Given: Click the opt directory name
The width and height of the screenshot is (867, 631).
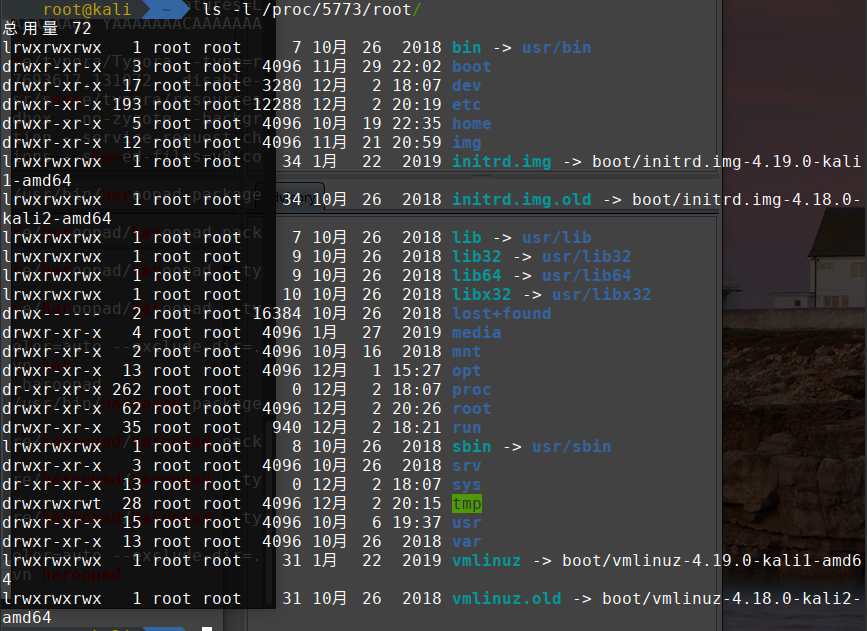Looking at the screenshot, I should coord(466,370).
